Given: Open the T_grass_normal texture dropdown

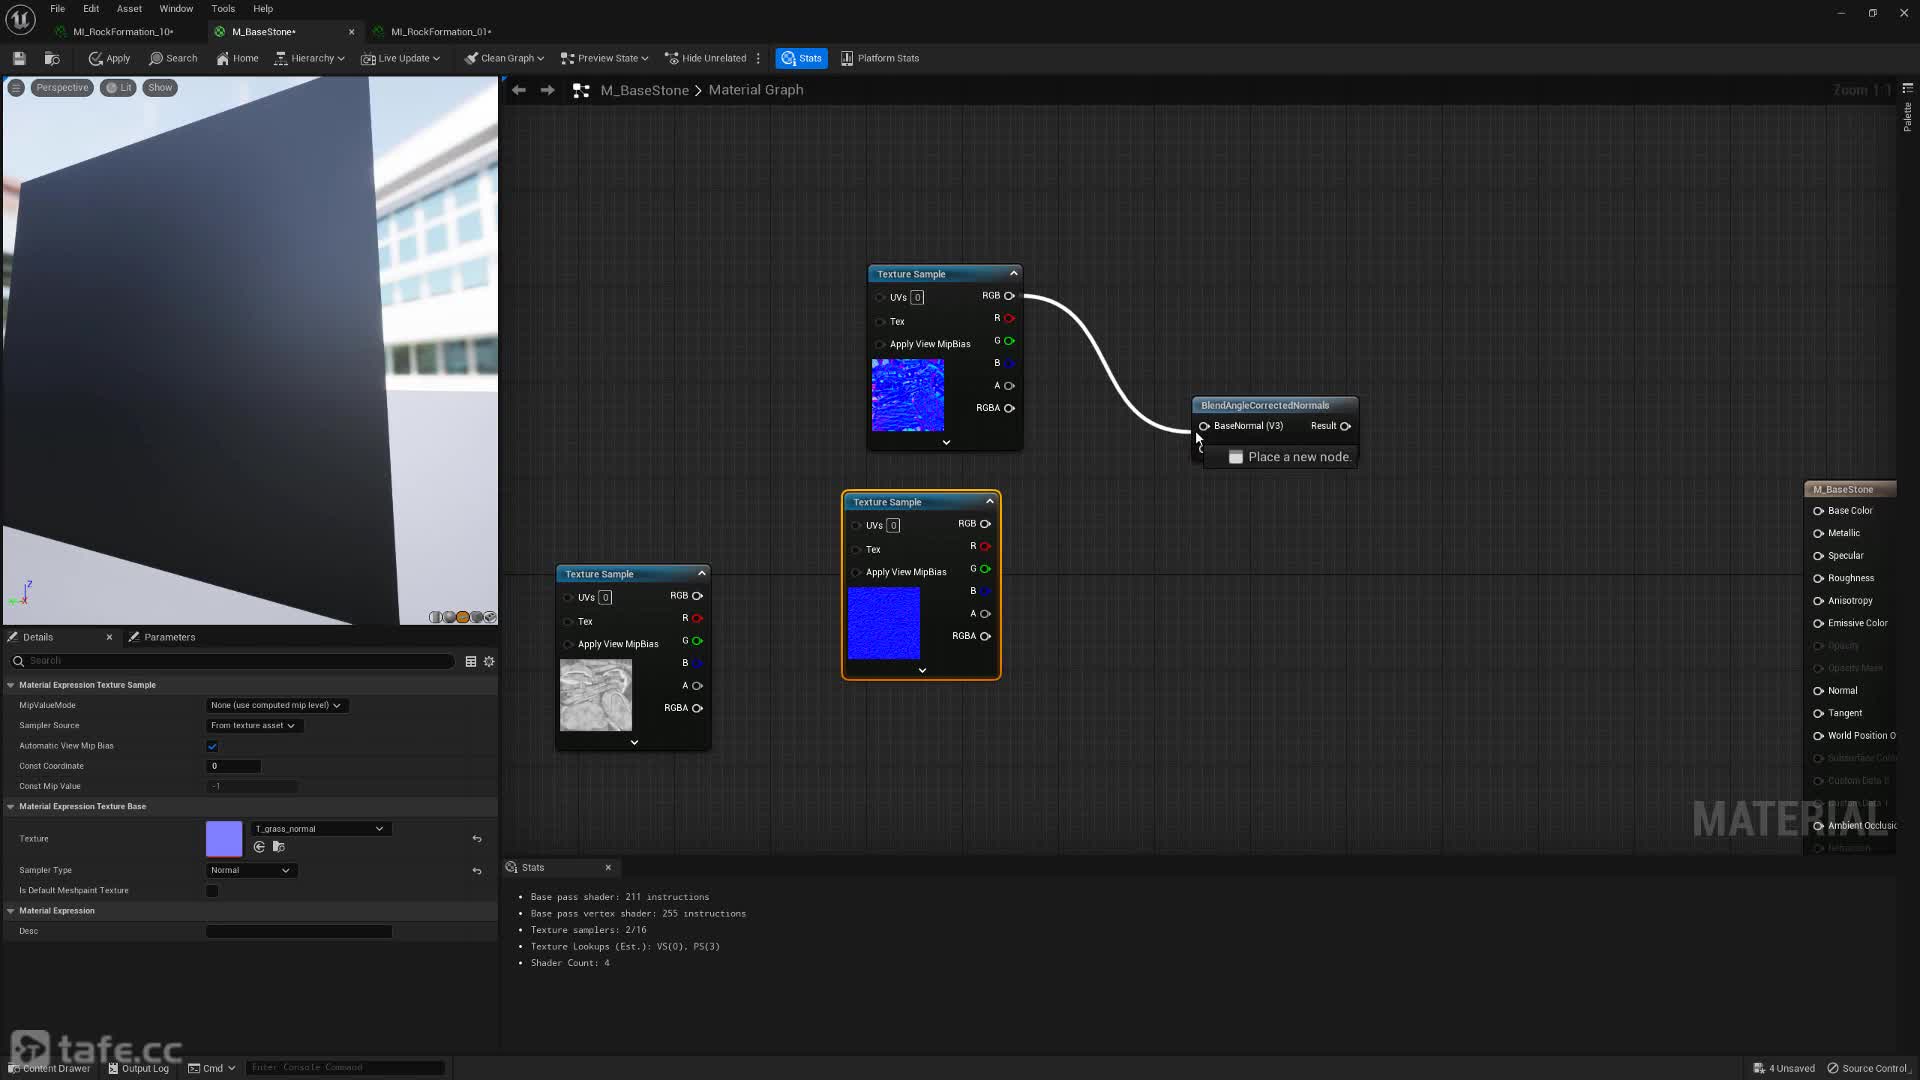Looking at the screenshot, I should [x=320, y=829].
